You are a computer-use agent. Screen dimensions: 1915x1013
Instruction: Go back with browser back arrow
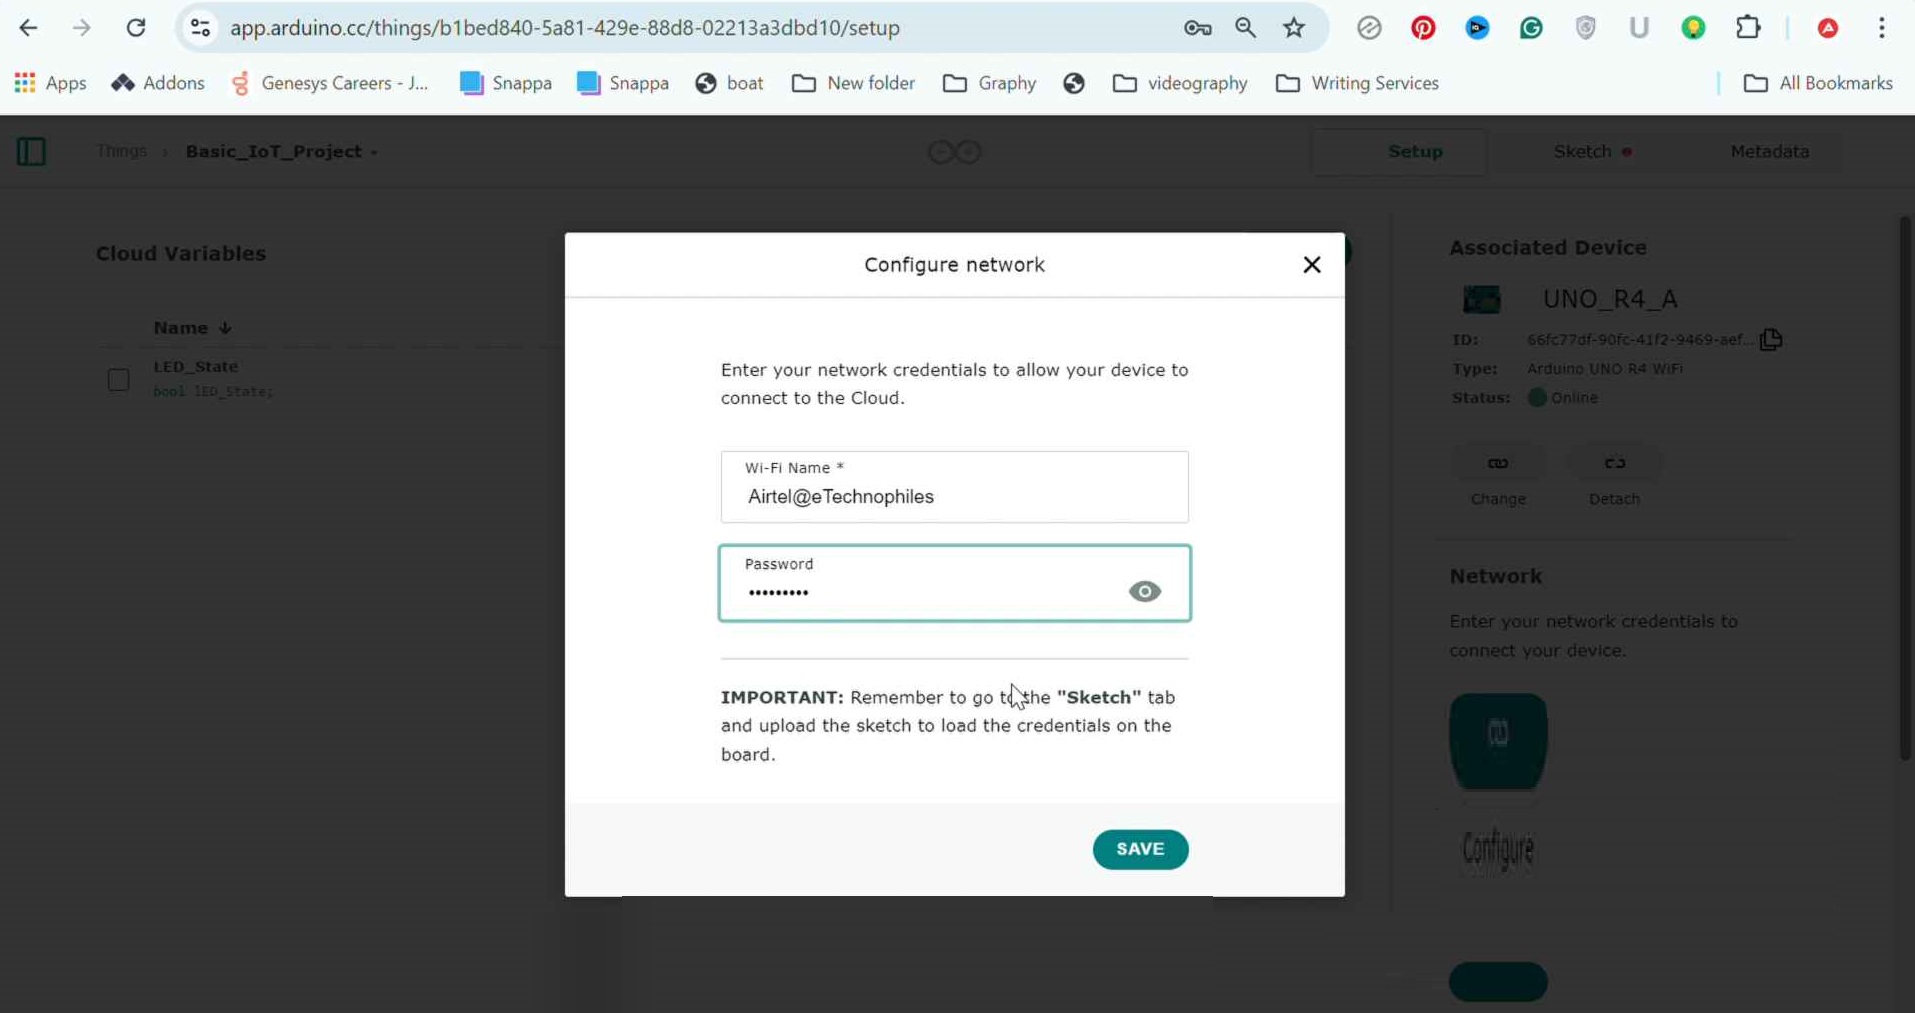click(28, 28)
